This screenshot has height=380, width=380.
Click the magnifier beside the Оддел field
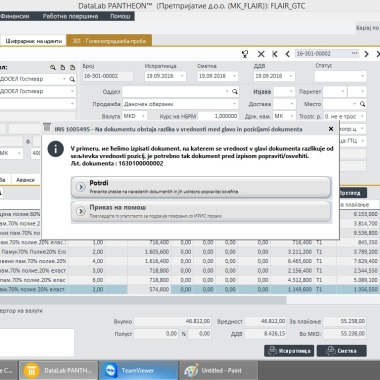(x=235, y=92)
